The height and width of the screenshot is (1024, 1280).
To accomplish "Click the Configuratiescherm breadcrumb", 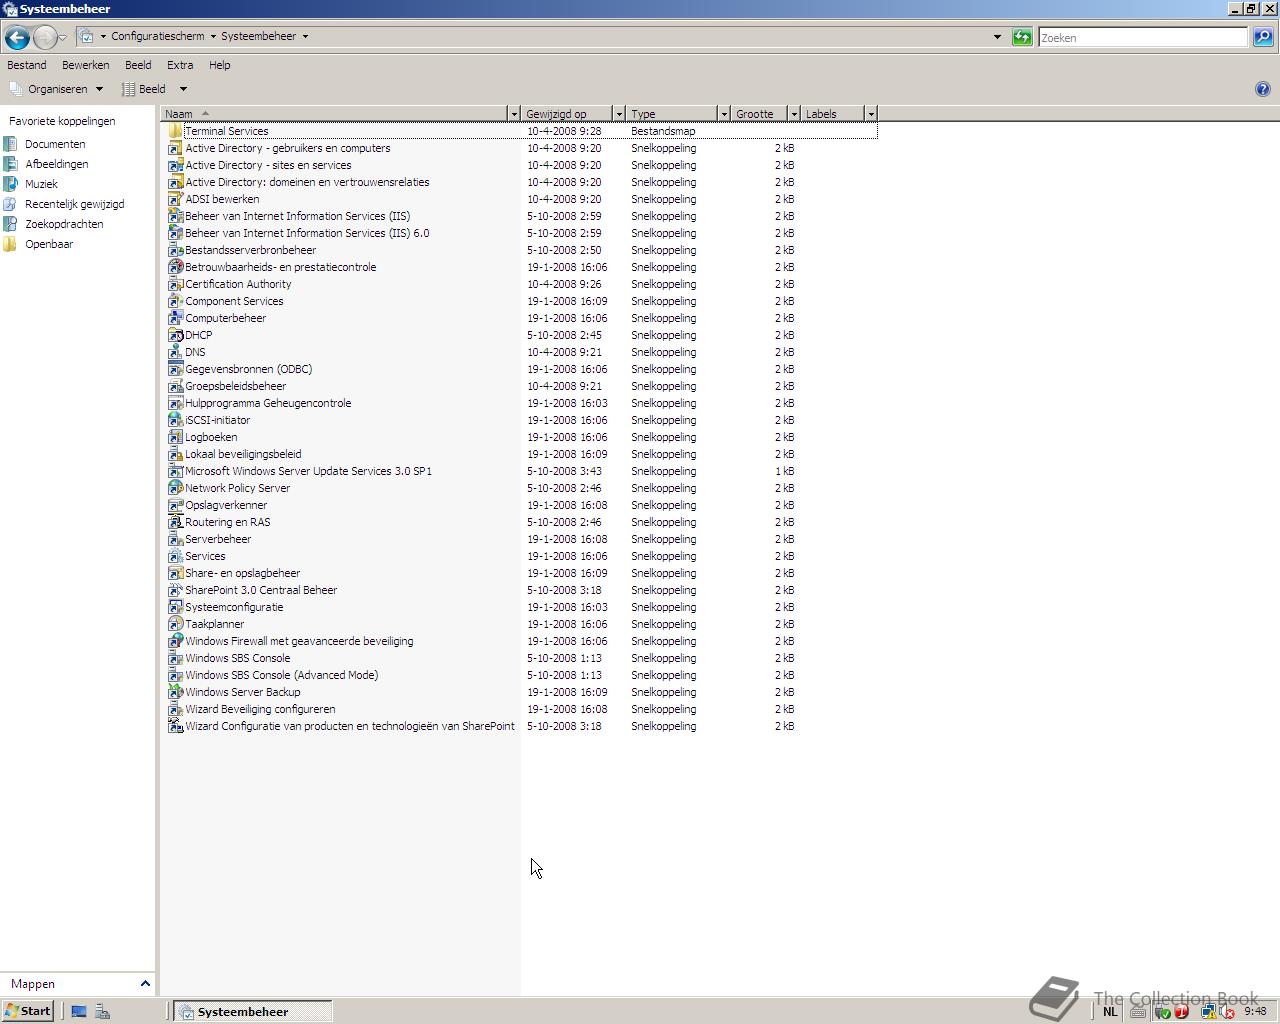I will (158, 36).
